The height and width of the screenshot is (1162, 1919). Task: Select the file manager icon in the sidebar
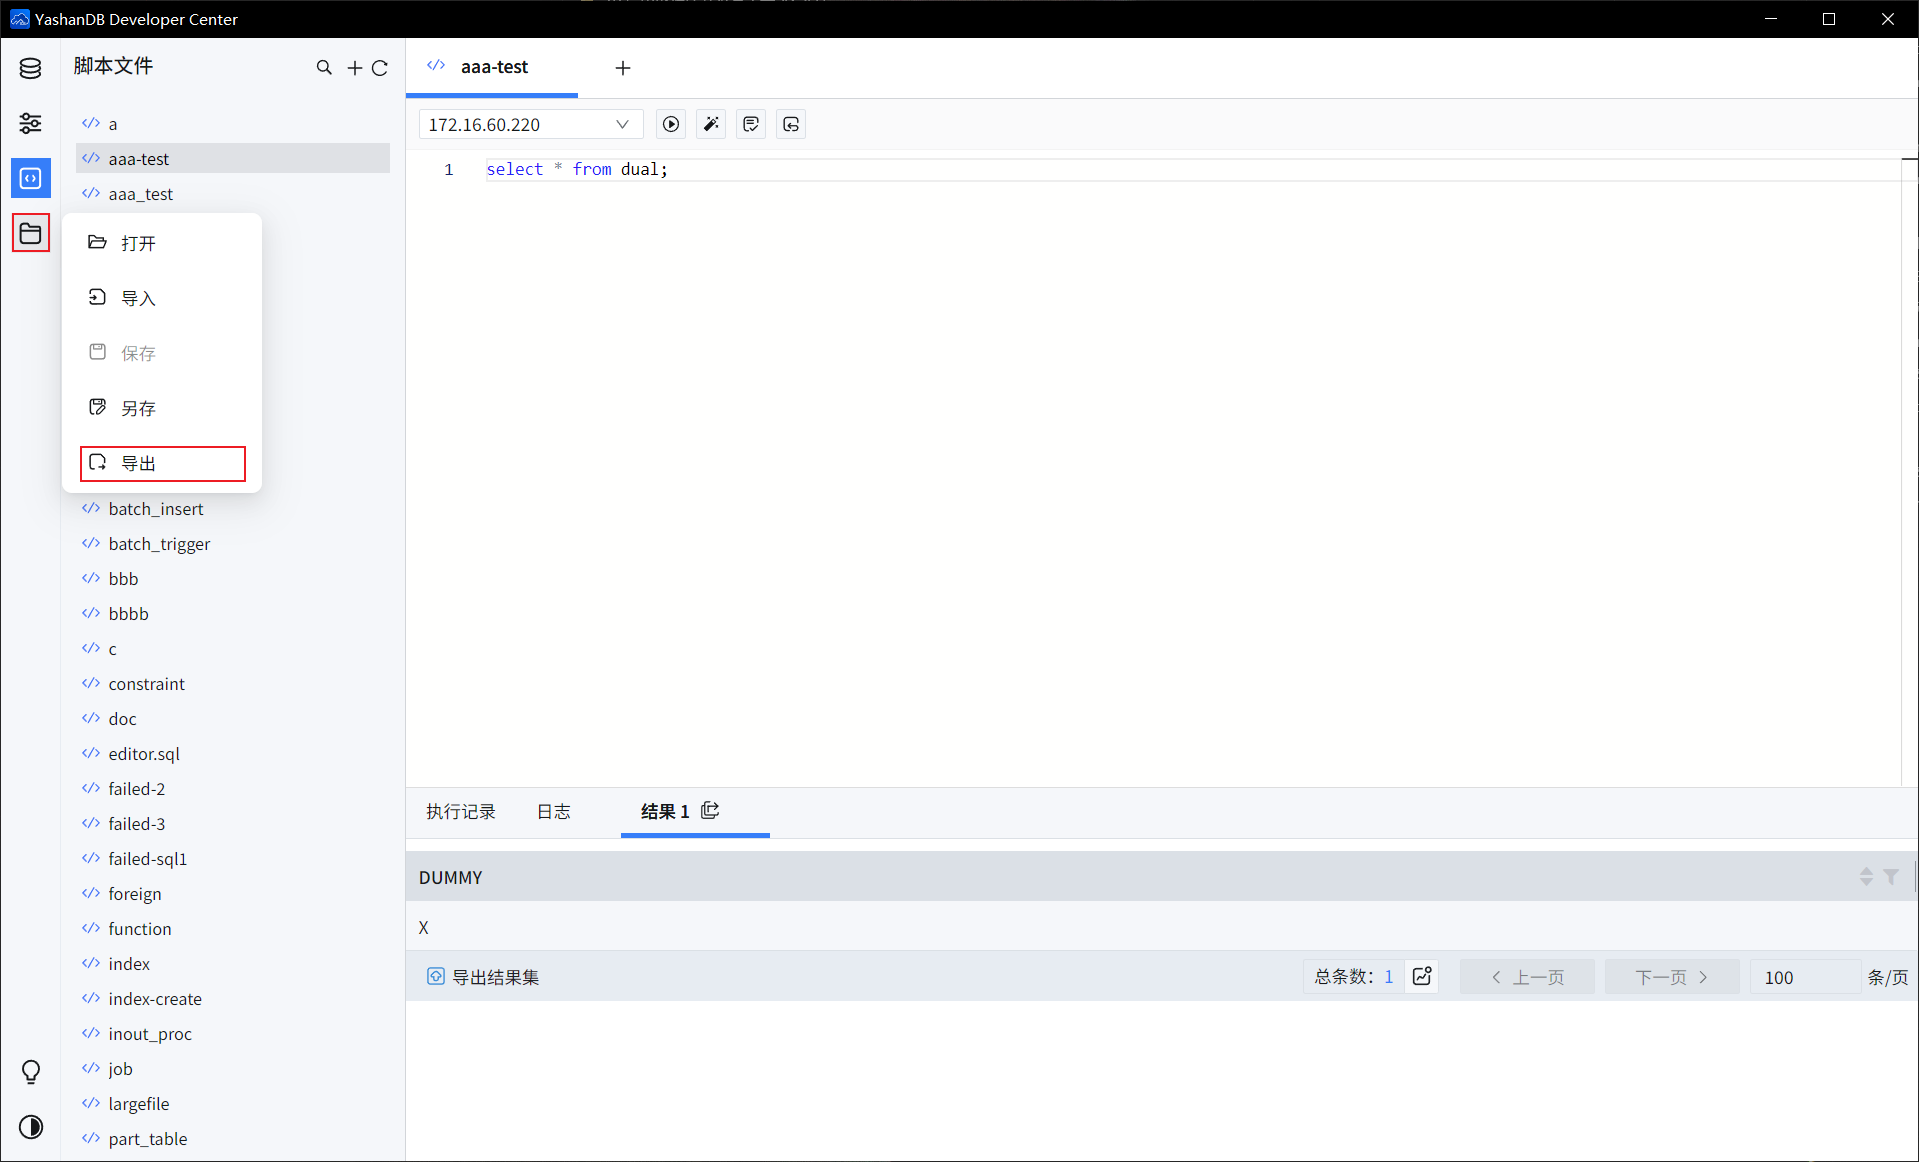click(30, 233)
